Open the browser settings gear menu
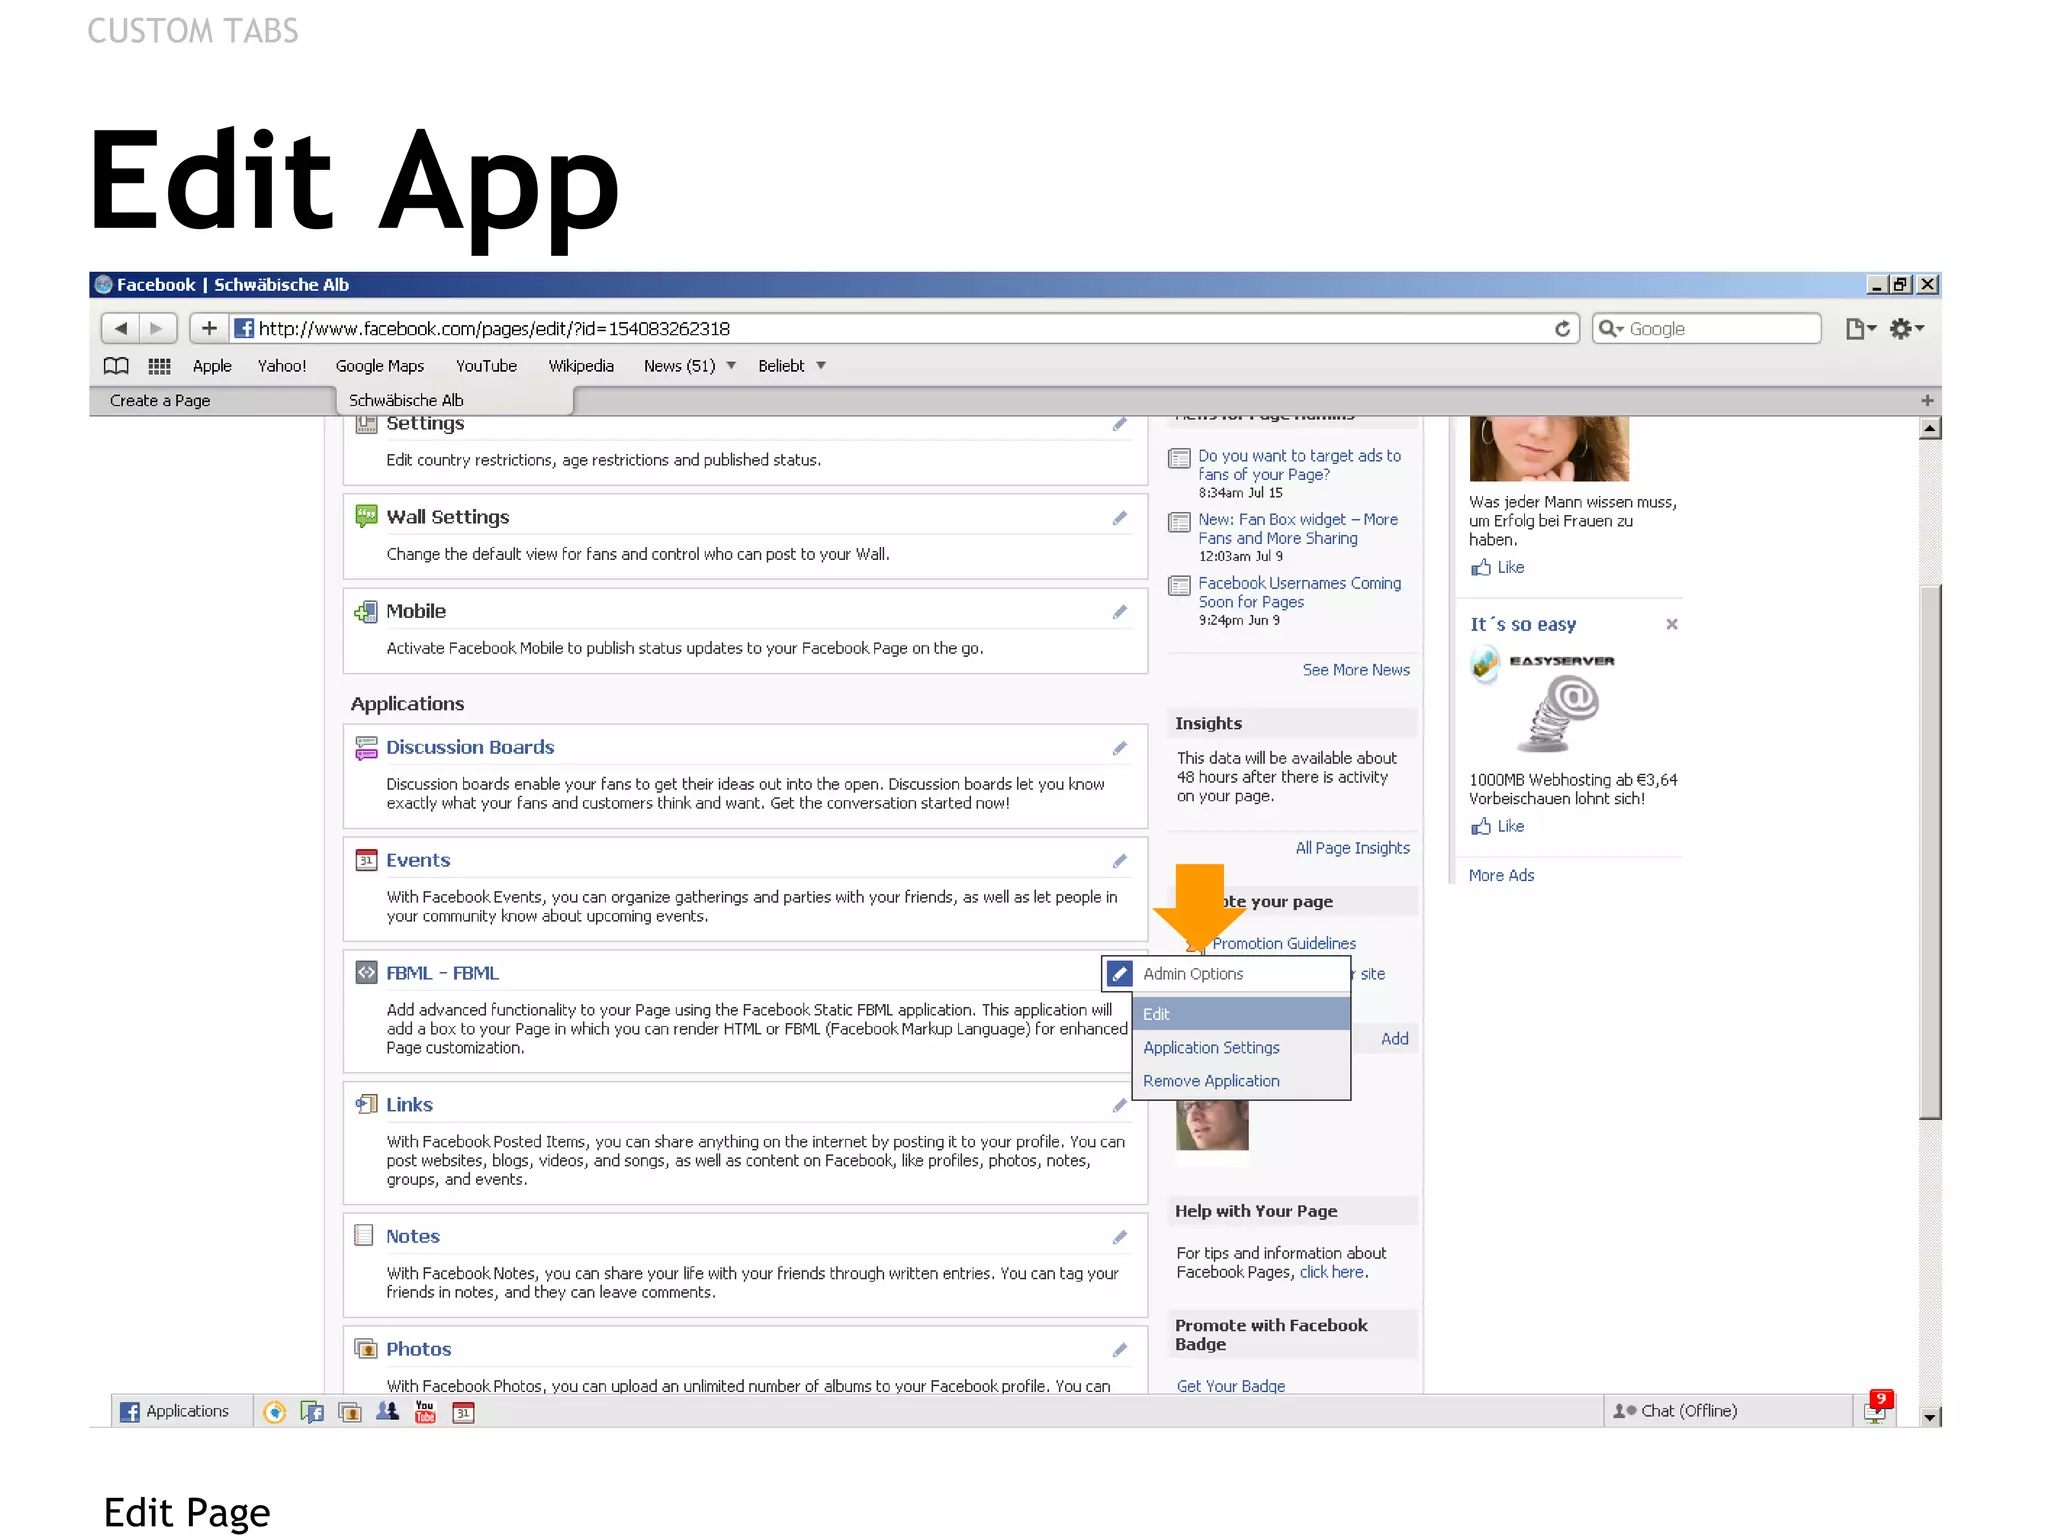This screenshot has height=1536, width=2048. tap(1906, 328)
